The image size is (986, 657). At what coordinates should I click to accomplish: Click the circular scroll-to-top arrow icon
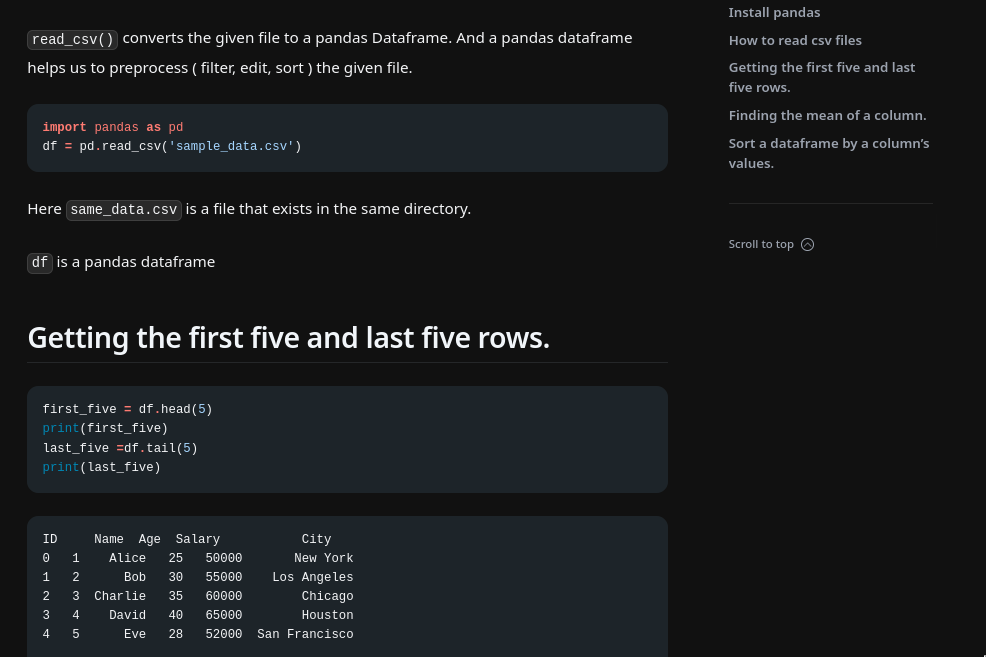click(807, 244)
